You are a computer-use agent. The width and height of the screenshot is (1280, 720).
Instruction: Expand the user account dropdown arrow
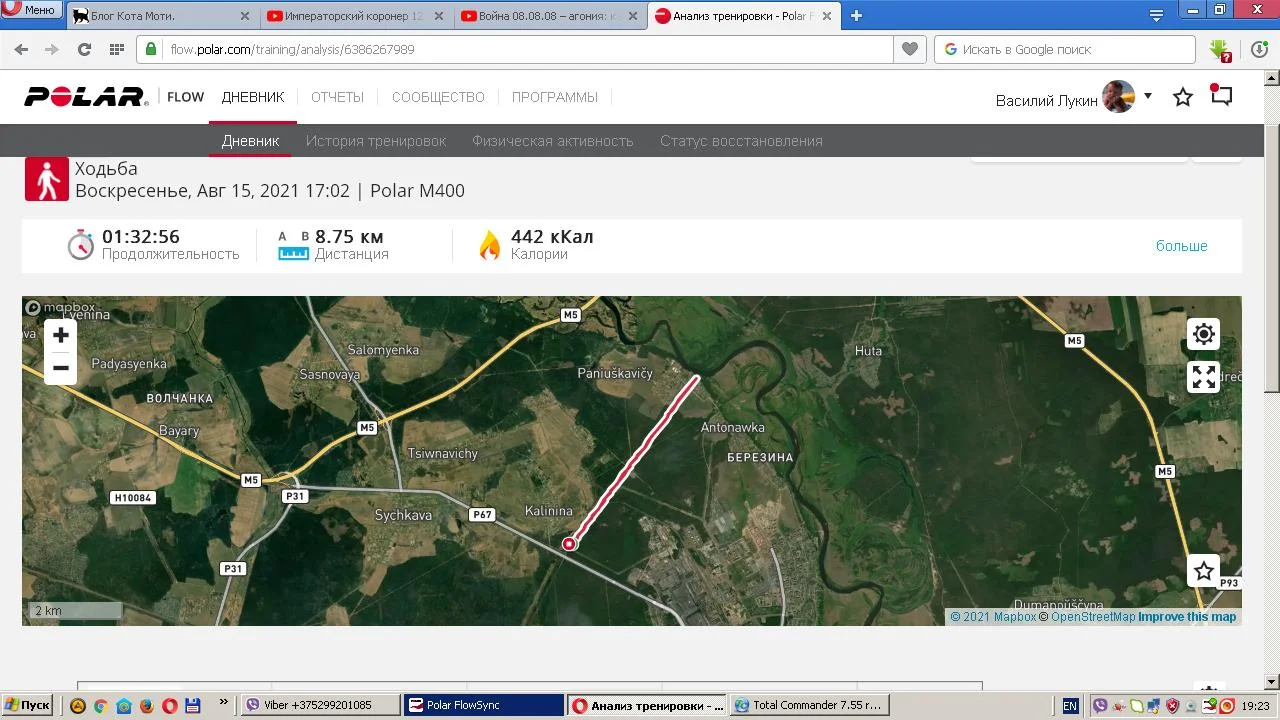click(1148, 96)
